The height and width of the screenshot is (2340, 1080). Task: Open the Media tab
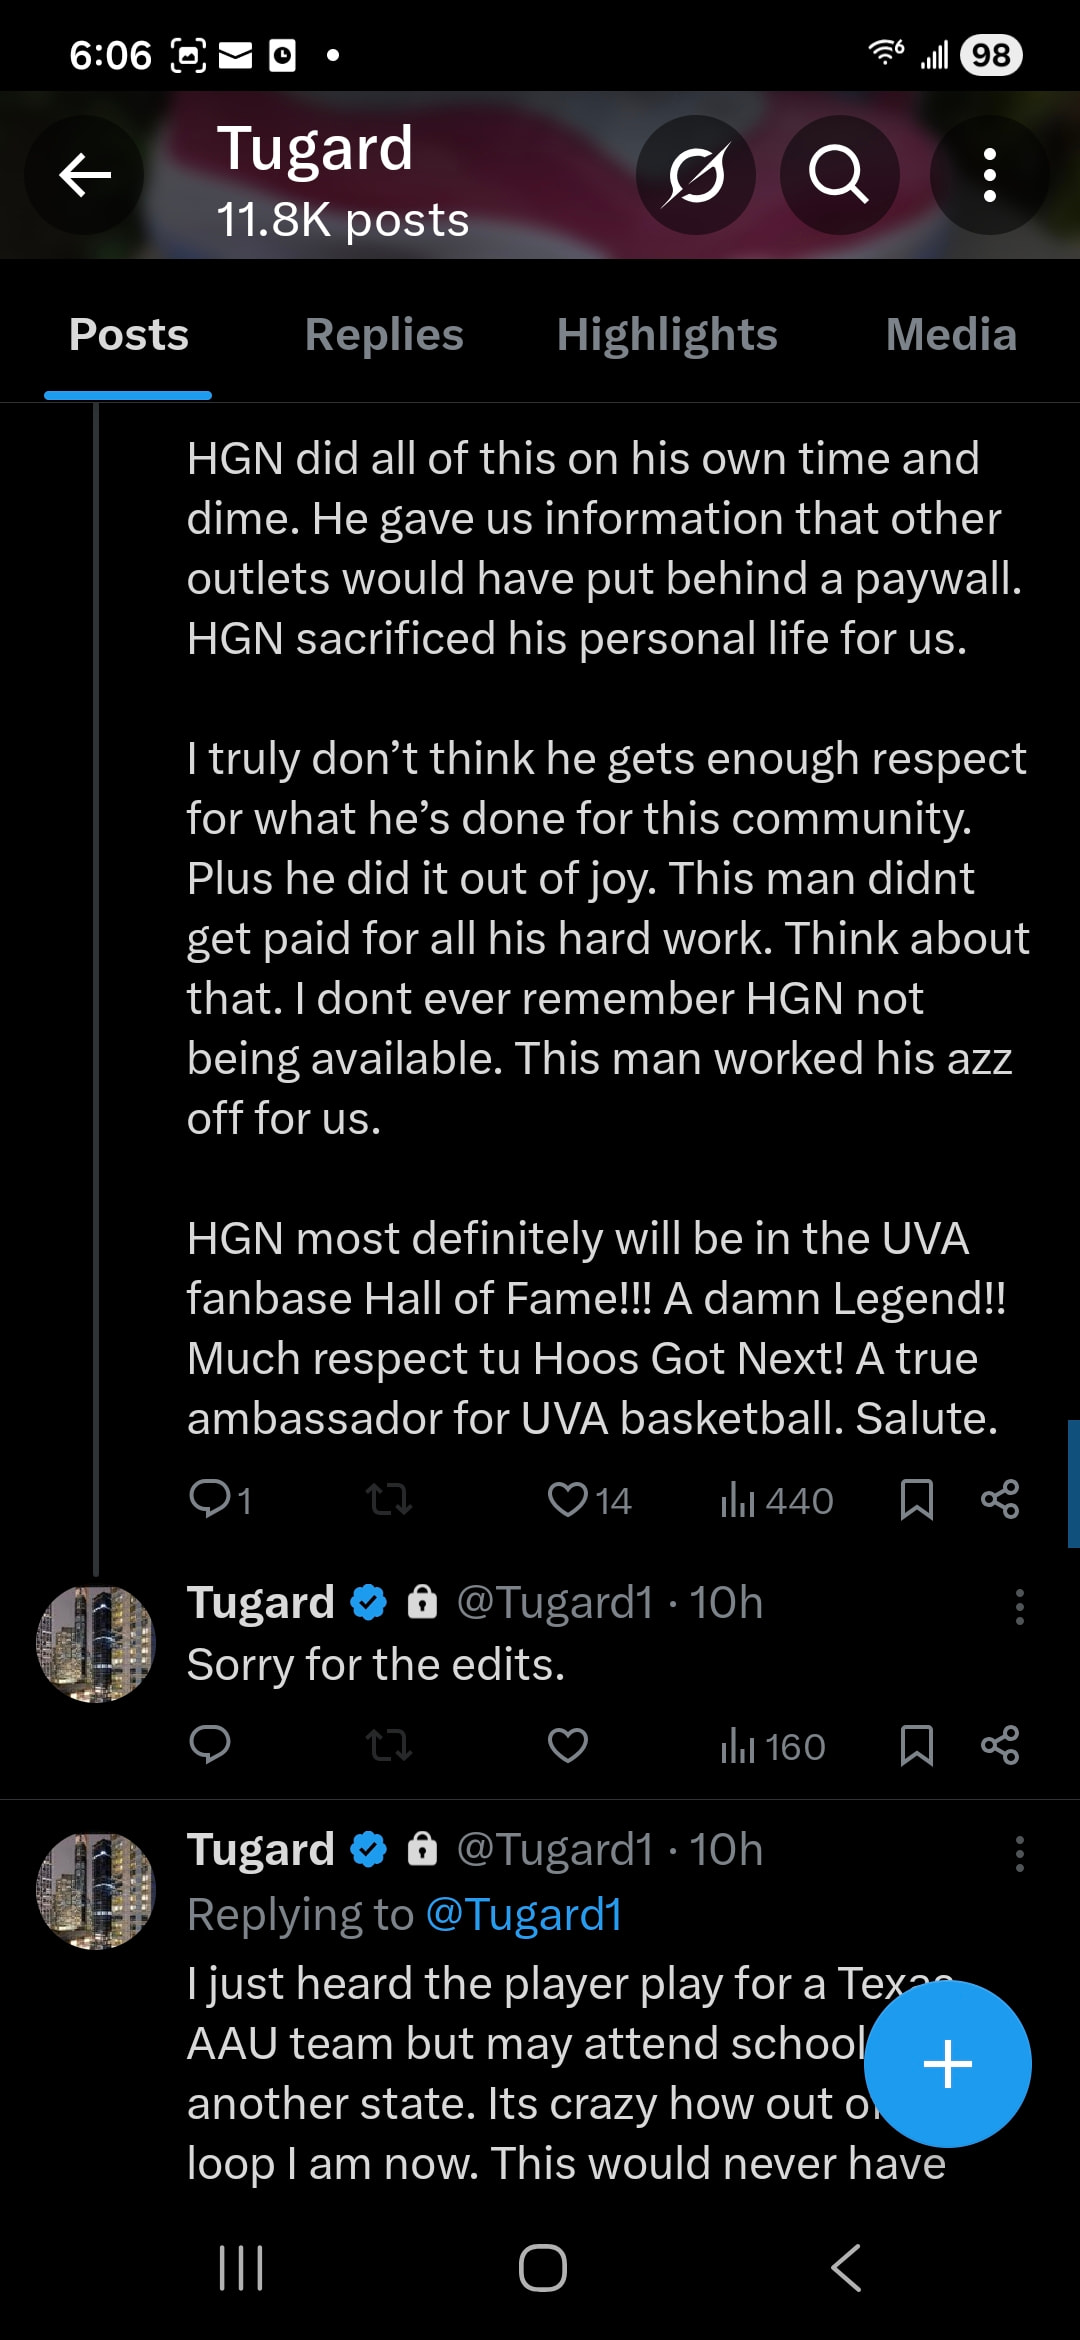click(x=951, y=335)
